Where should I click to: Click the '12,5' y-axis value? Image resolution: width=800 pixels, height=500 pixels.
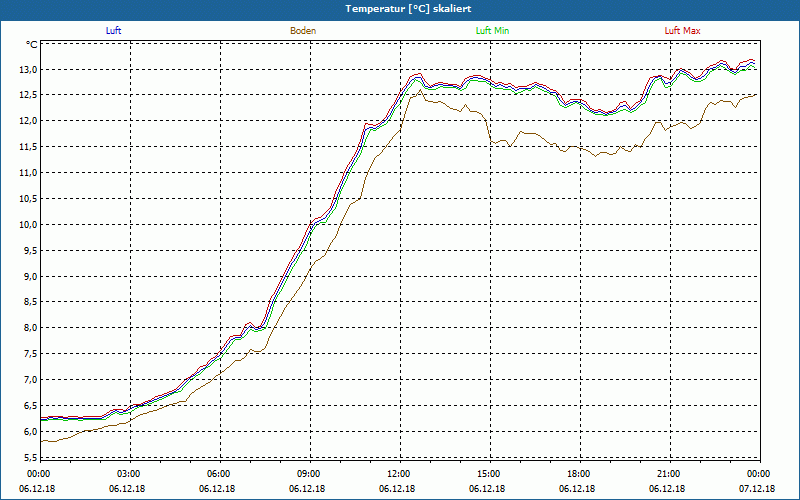pyautogui.click(x=28, y=95)
